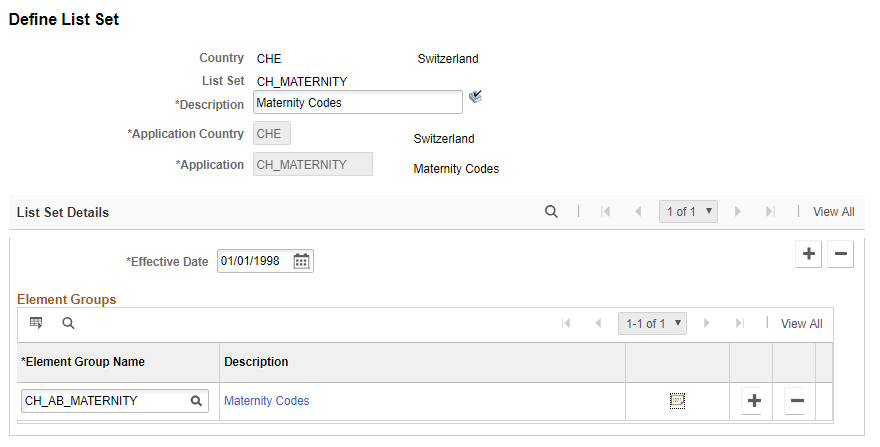Click the List Set Details View All link
The height and width of the screenshot is (447, 880).
[833, 212]
